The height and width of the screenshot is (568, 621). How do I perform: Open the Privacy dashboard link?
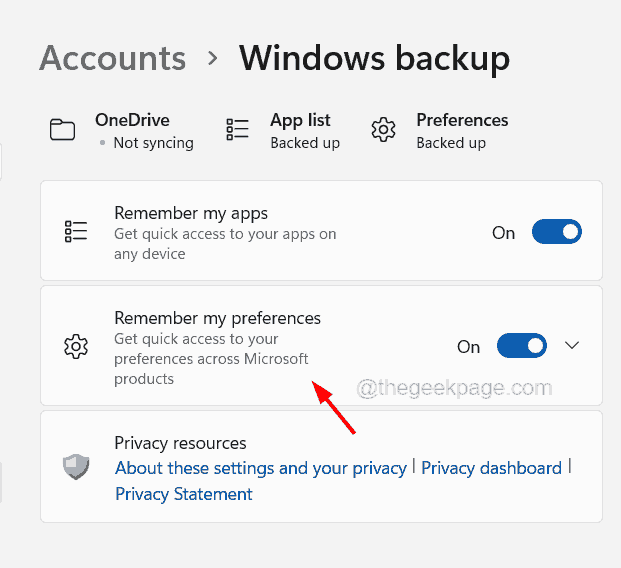tap(491, 468)
